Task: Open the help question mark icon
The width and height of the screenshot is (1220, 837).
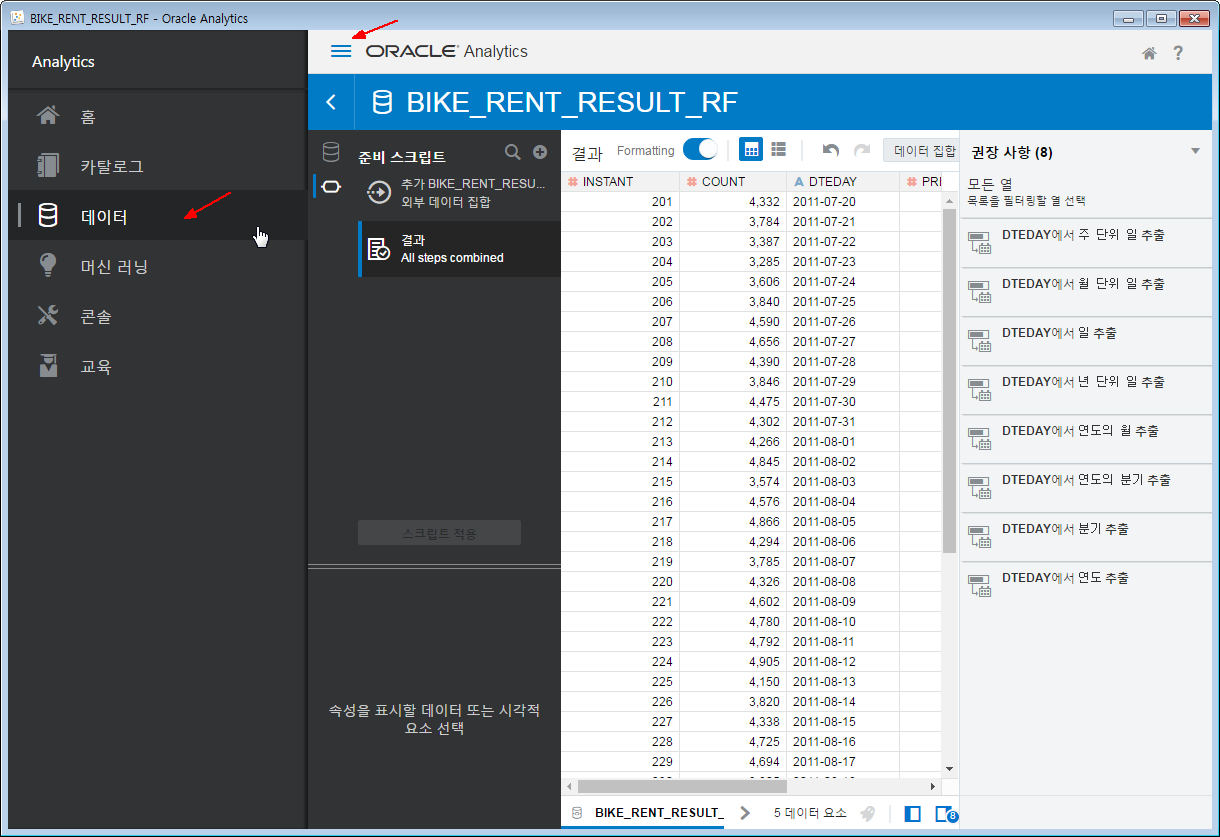Action: pos(1179,53)
